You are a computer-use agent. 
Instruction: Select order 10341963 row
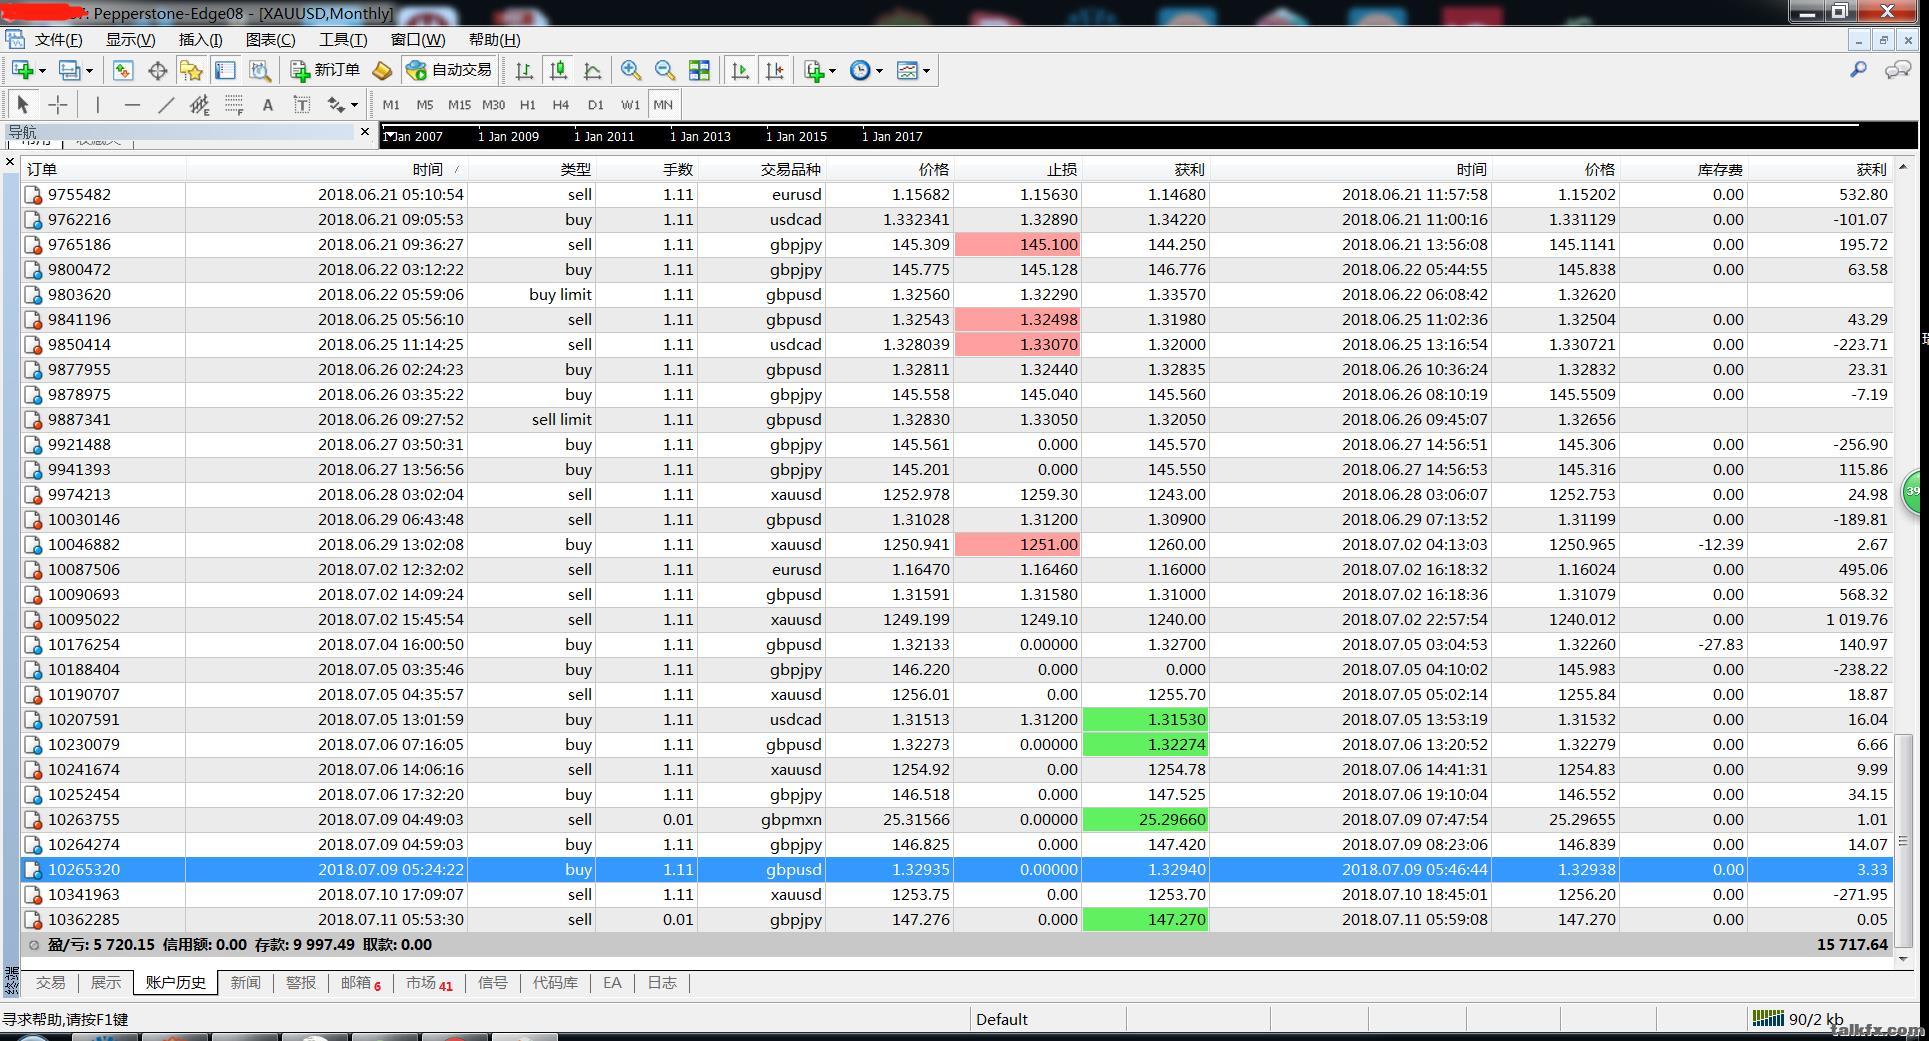[x=958, y=894]
